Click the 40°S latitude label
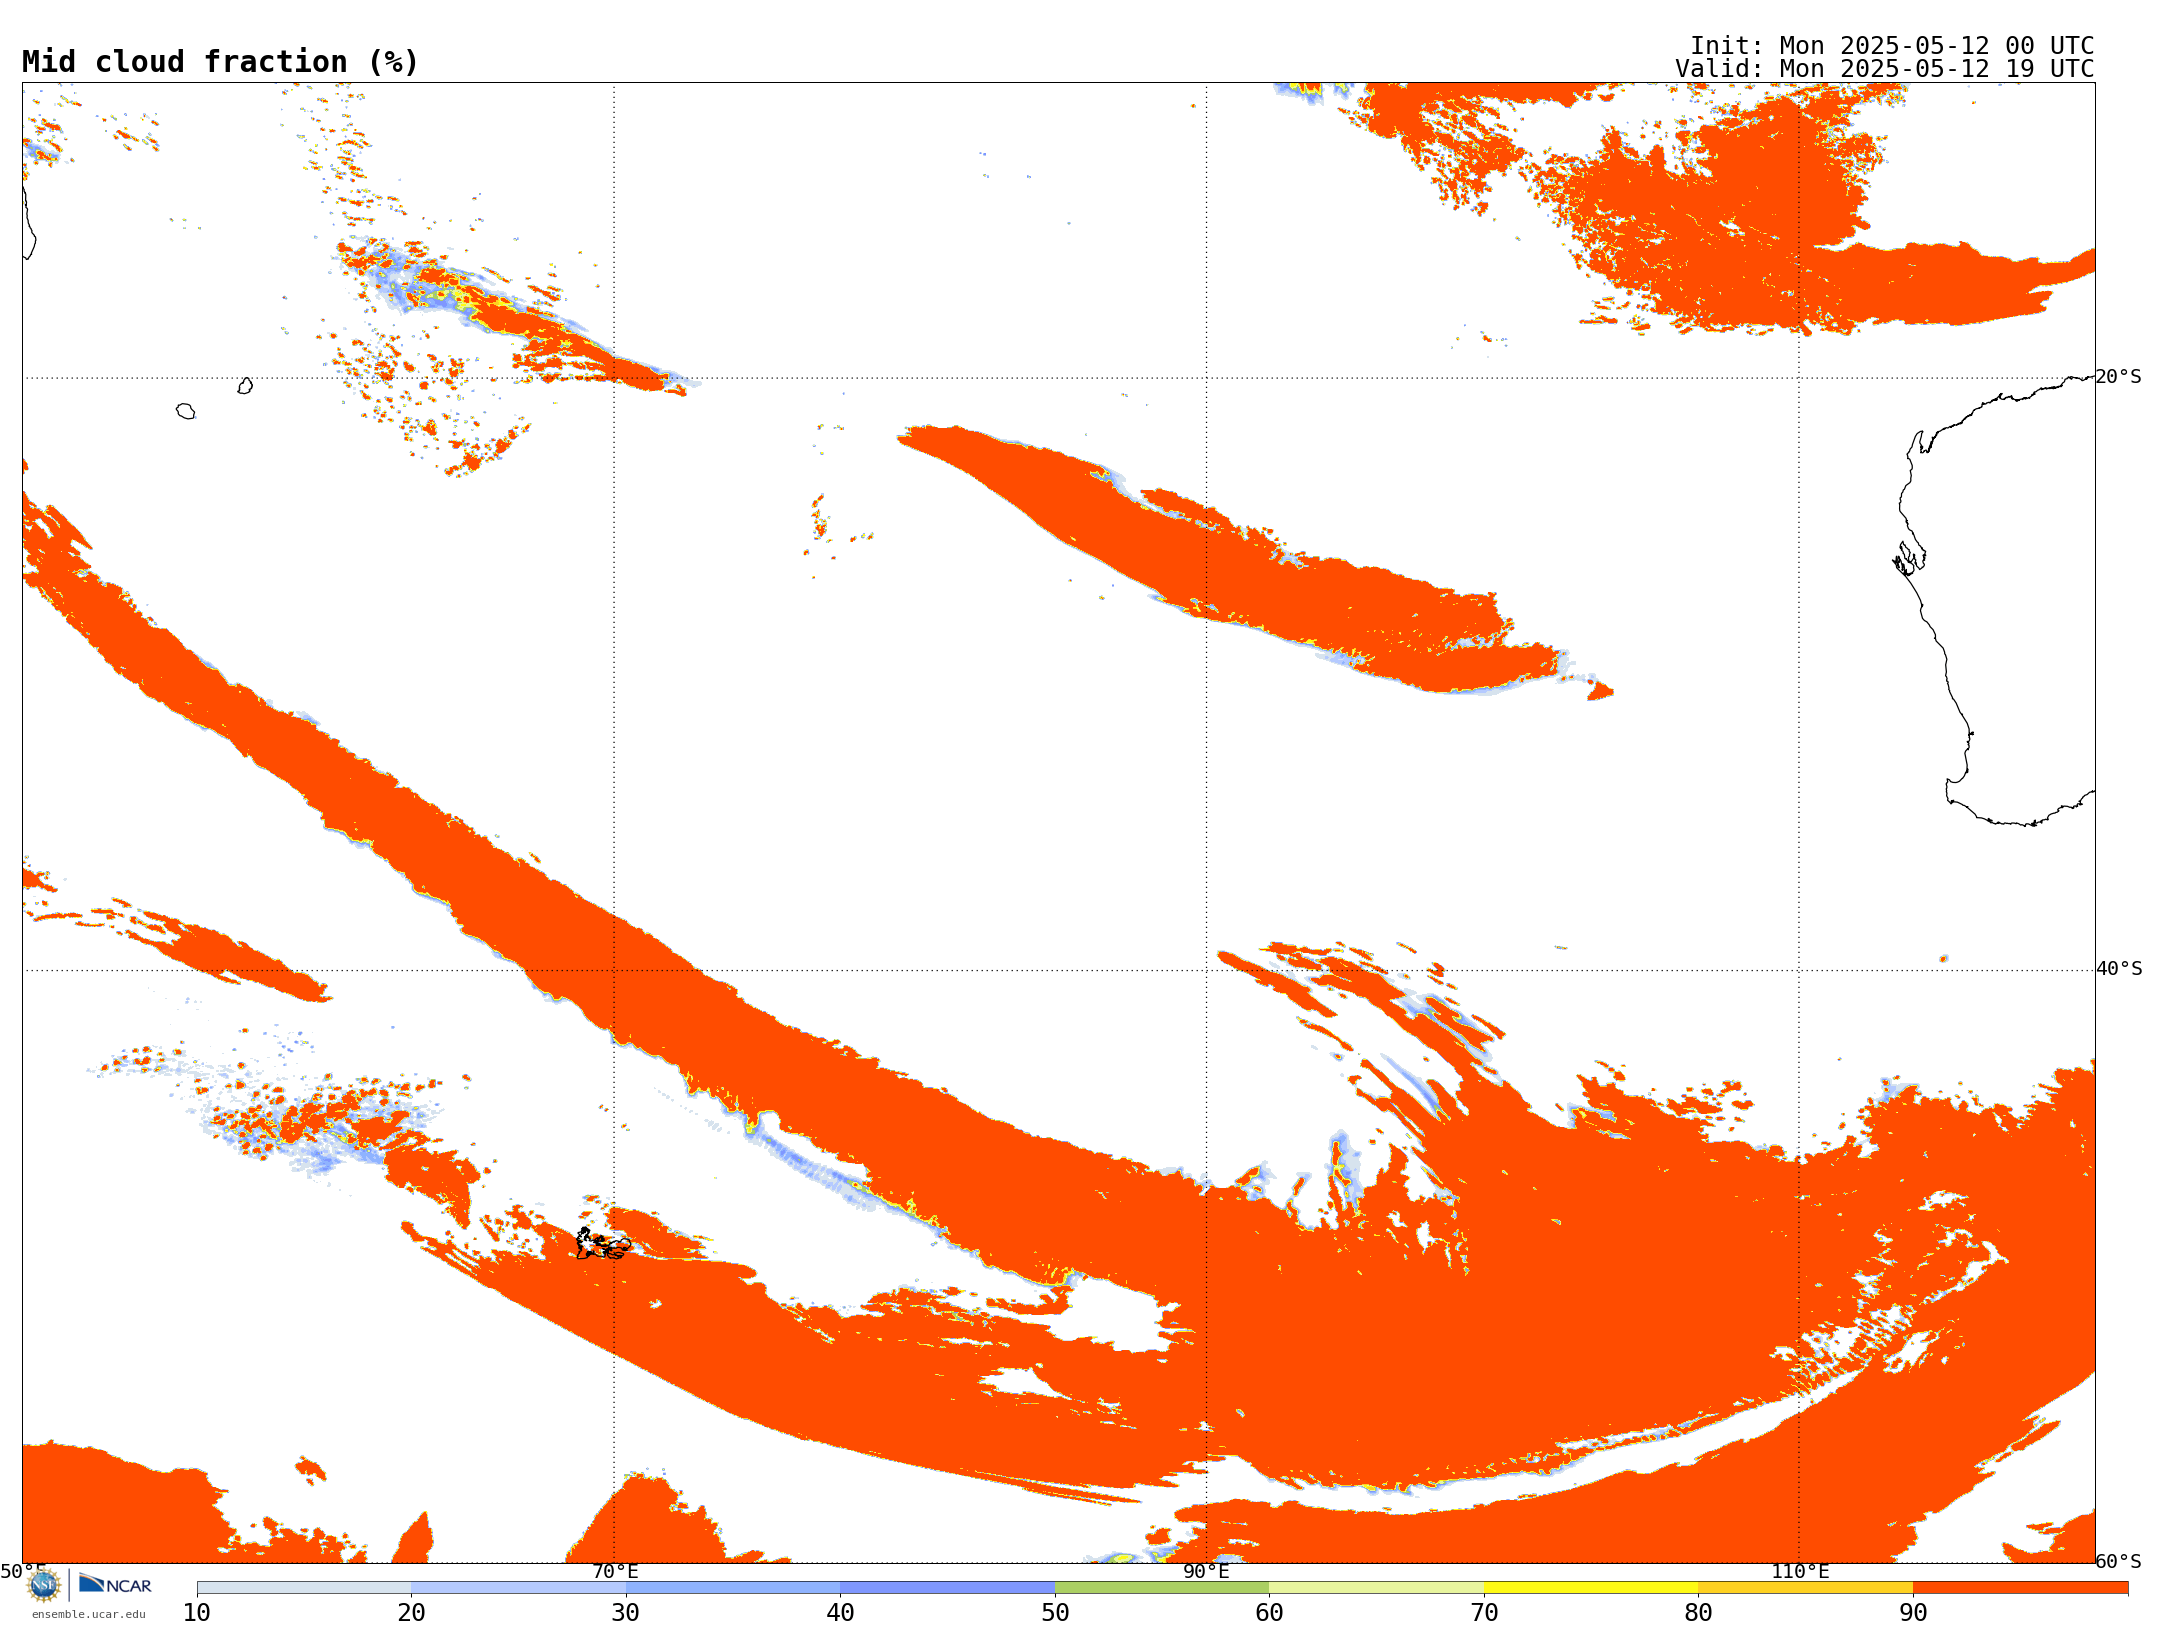The width and height of the screenshot is (2160, 1626). [x=2118, y=969]
